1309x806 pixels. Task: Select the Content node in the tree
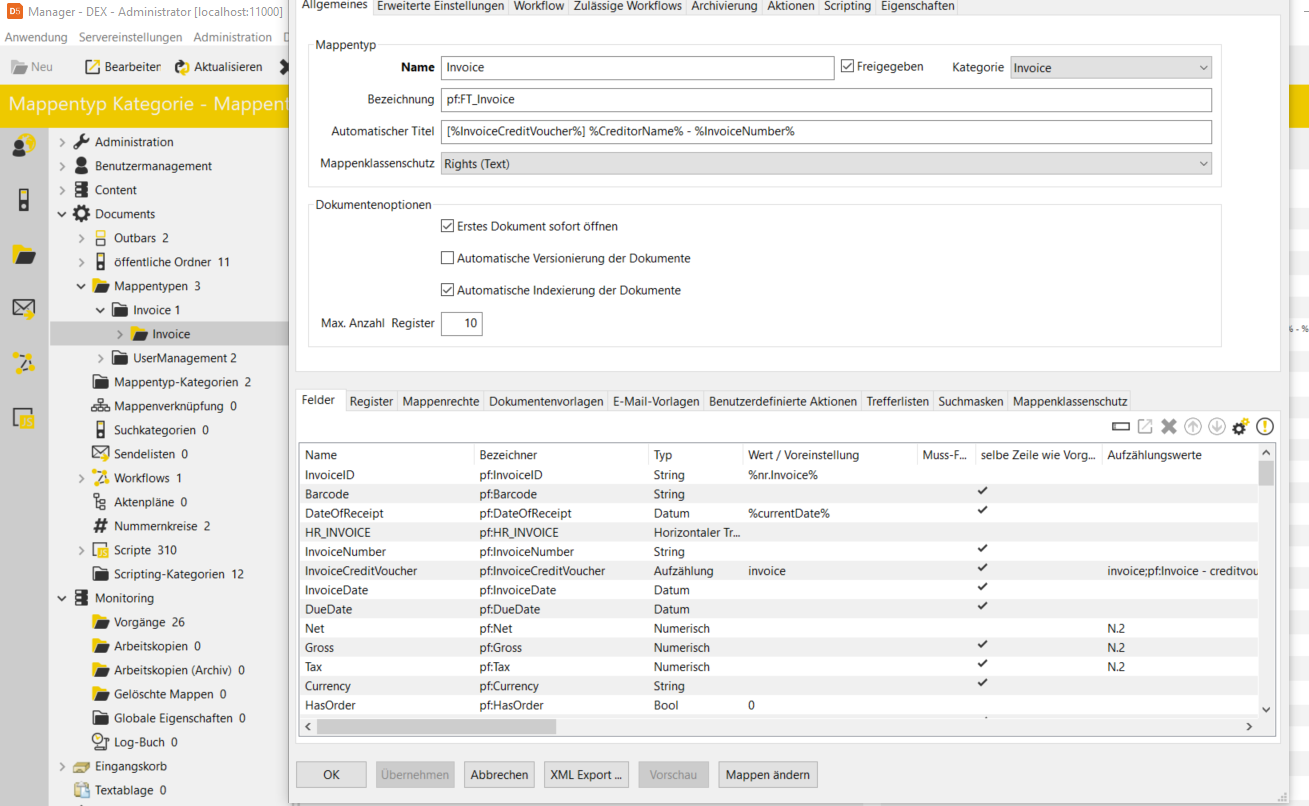(x=116, y=190)
